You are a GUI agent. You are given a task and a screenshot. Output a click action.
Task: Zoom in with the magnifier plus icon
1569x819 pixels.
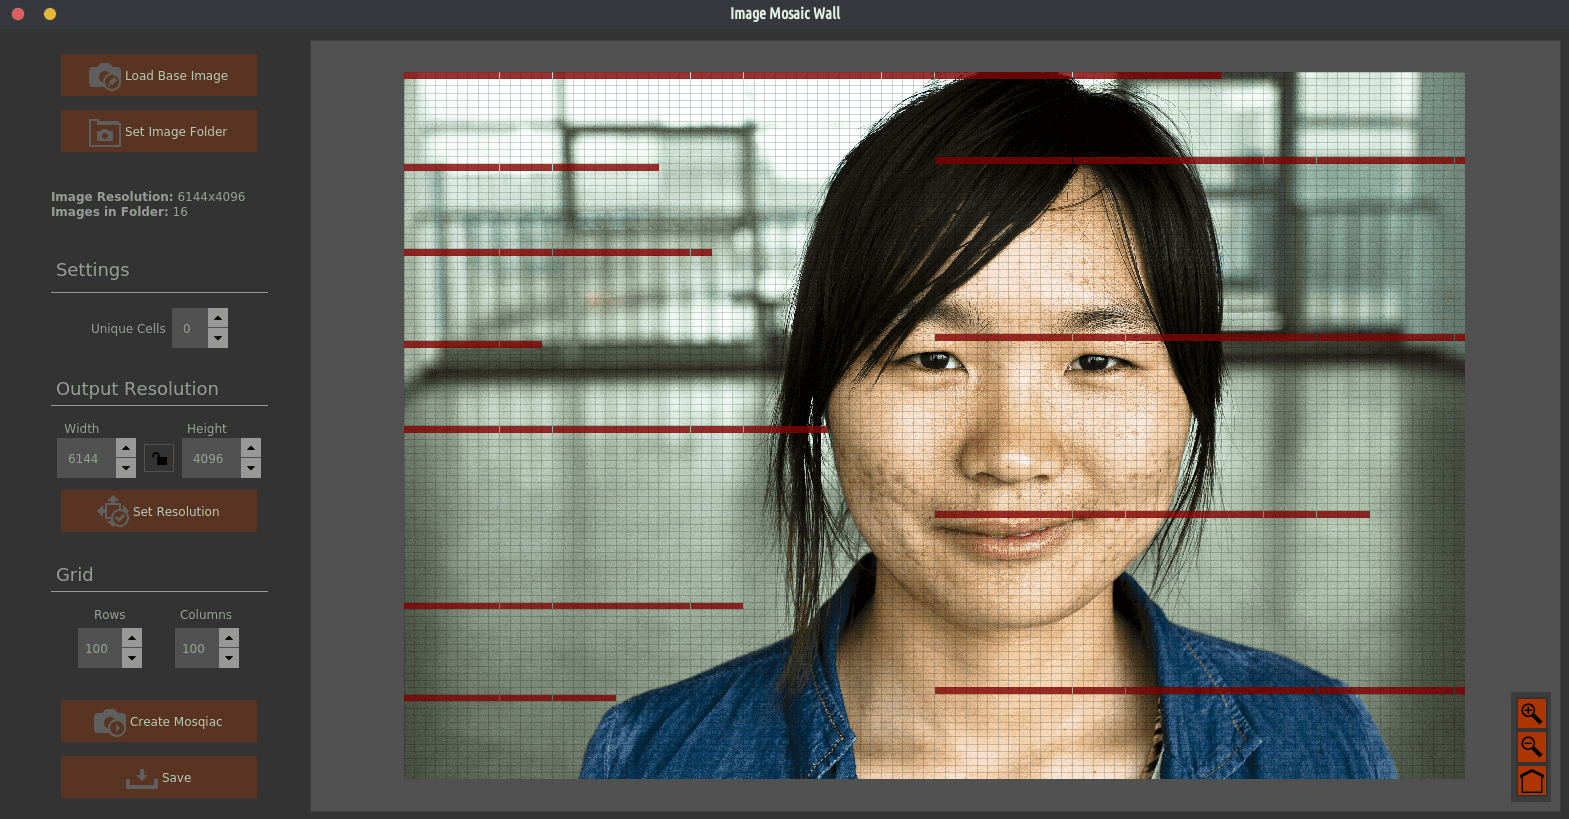1531,713
